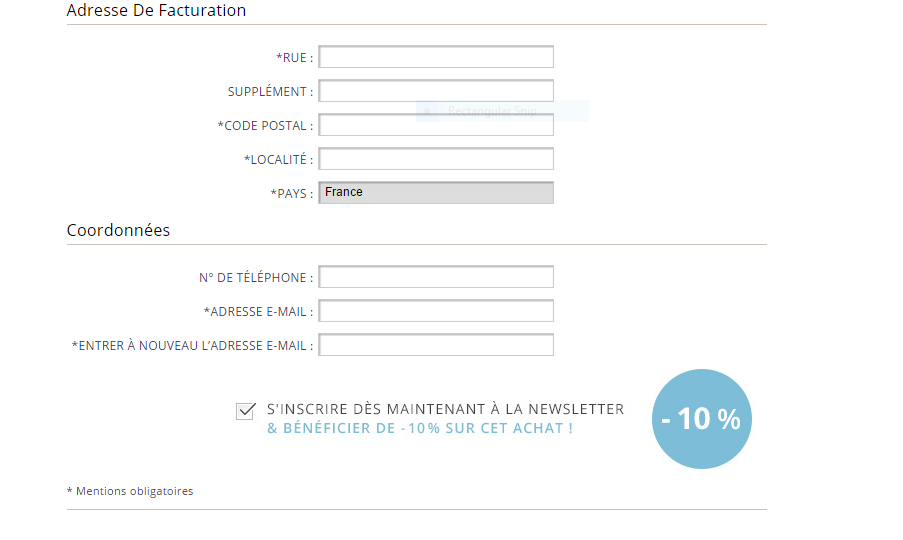The width and height of the screenshot is (903, 540).
Task: Toggle the newsletter subscription checkbox
Action: tap(245, 411)
